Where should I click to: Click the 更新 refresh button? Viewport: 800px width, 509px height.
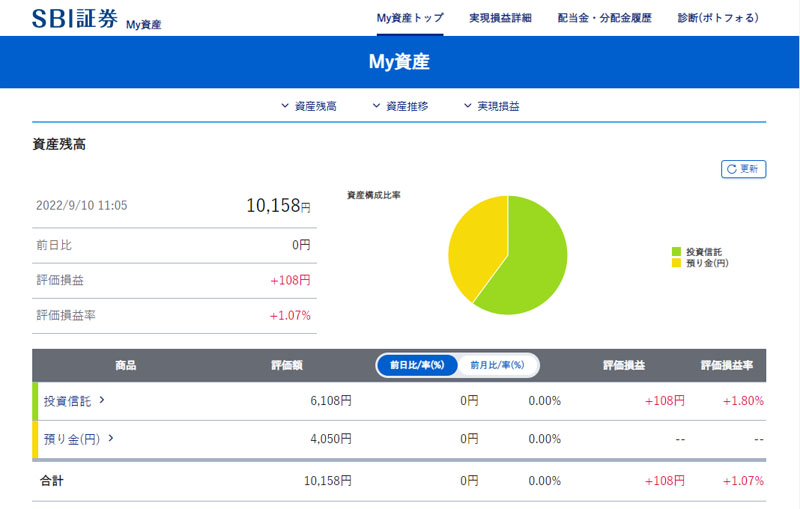(x=743, y=169)
